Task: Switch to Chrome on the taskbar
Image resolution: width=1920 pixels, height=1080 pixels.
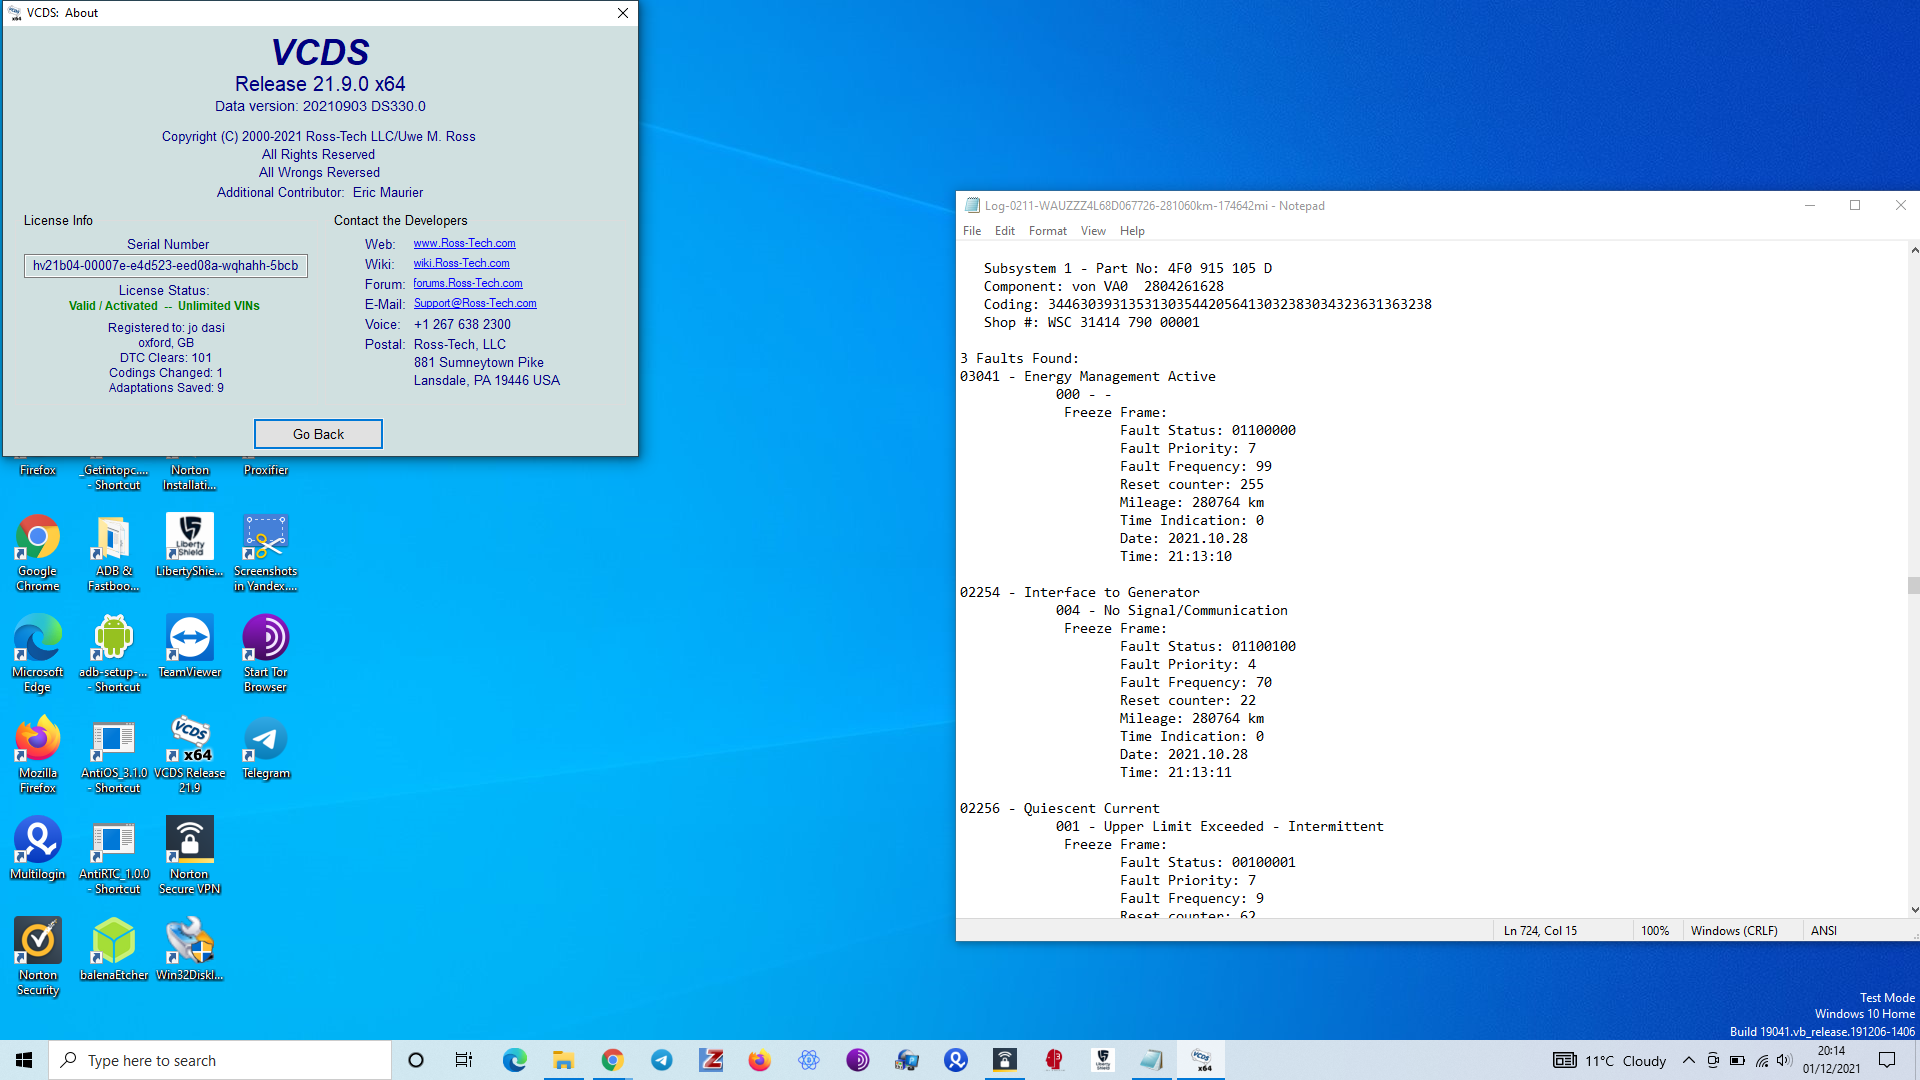Action: click(x=612, y=1060)
